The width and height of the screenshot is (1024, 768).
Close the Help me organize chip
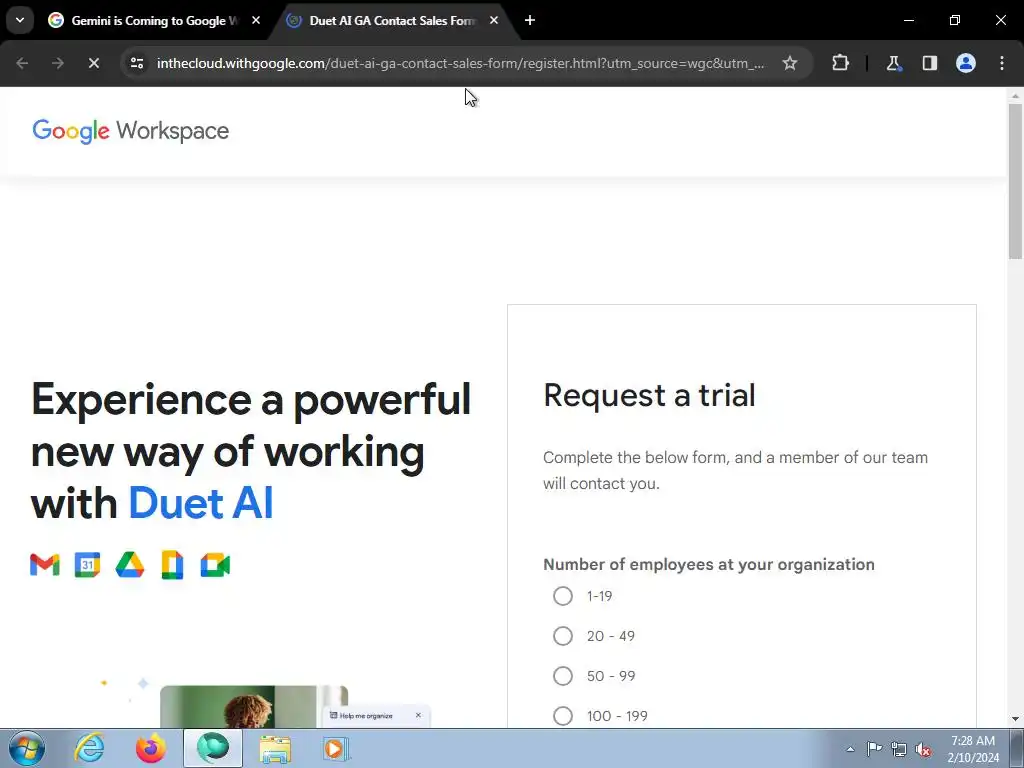(x=418, y=716)
